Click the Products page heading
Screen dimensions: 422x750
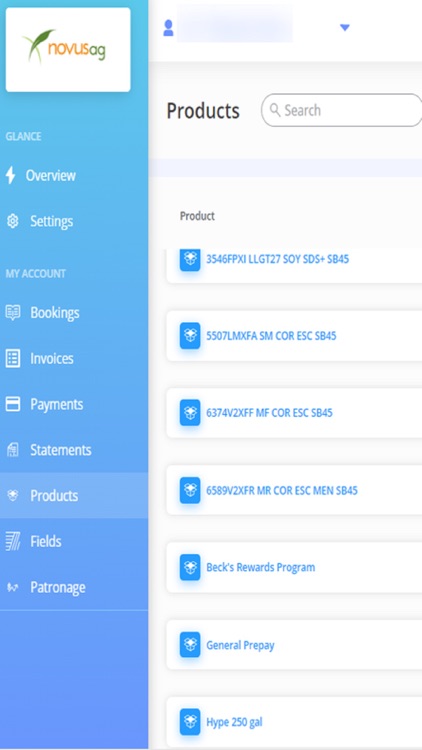[203, 110]
